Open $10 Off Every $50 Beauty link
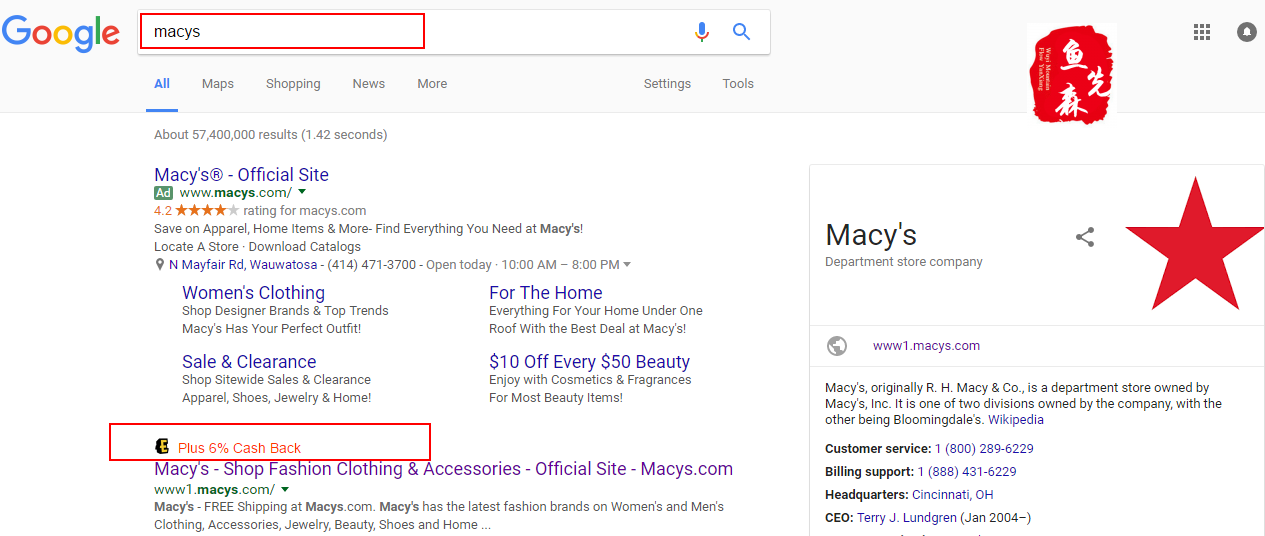1265x536 pixels. coord(589,362)
